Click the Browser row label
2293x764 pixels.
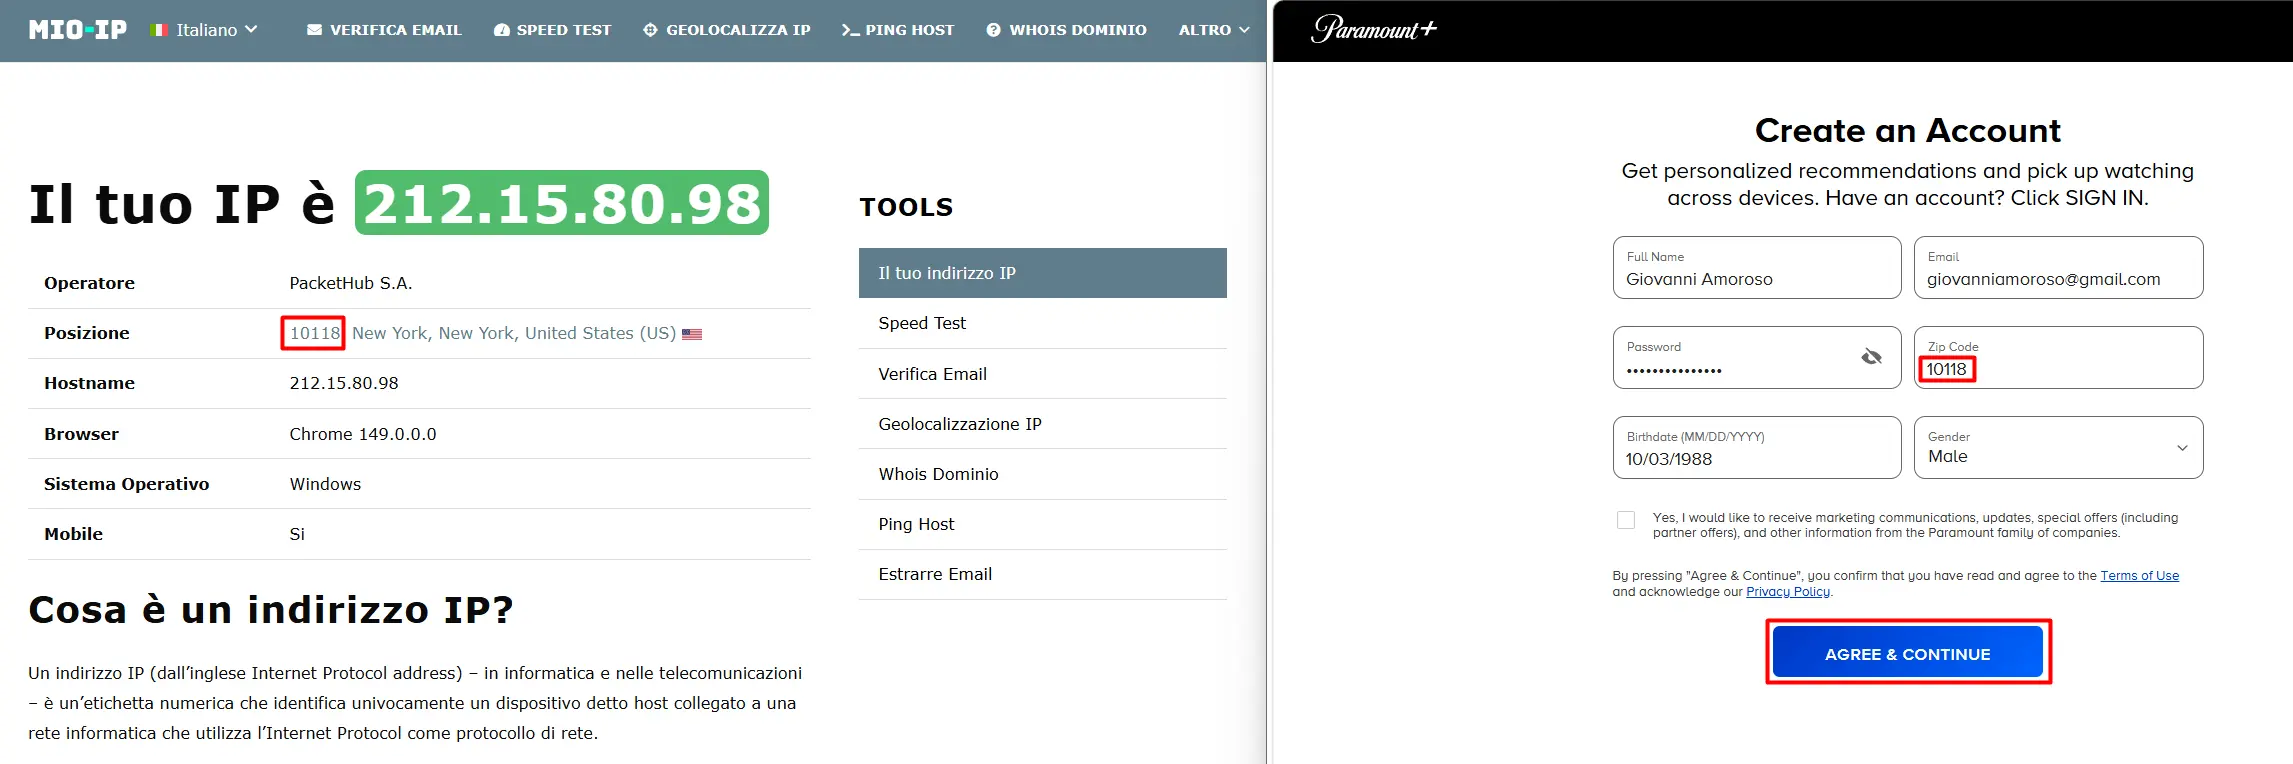(x=81, y=434)
